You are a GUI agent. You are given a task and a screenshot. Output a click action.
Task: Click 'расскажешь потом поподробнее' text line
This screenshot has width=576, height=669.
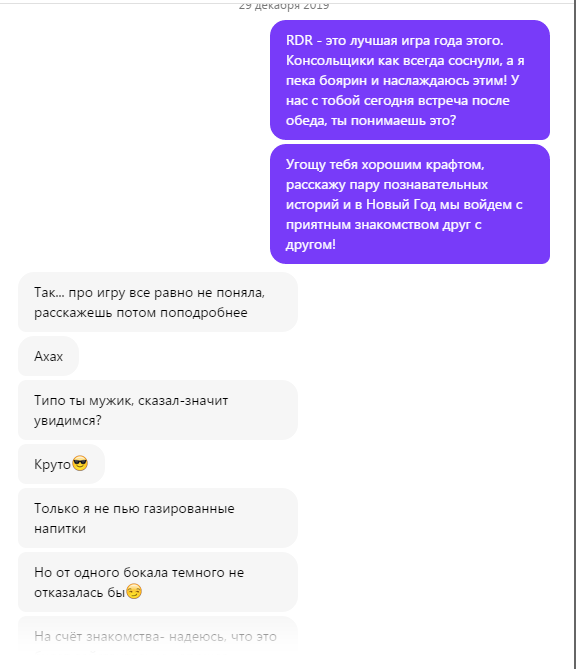pyautogui.click(x=141, y=313)
